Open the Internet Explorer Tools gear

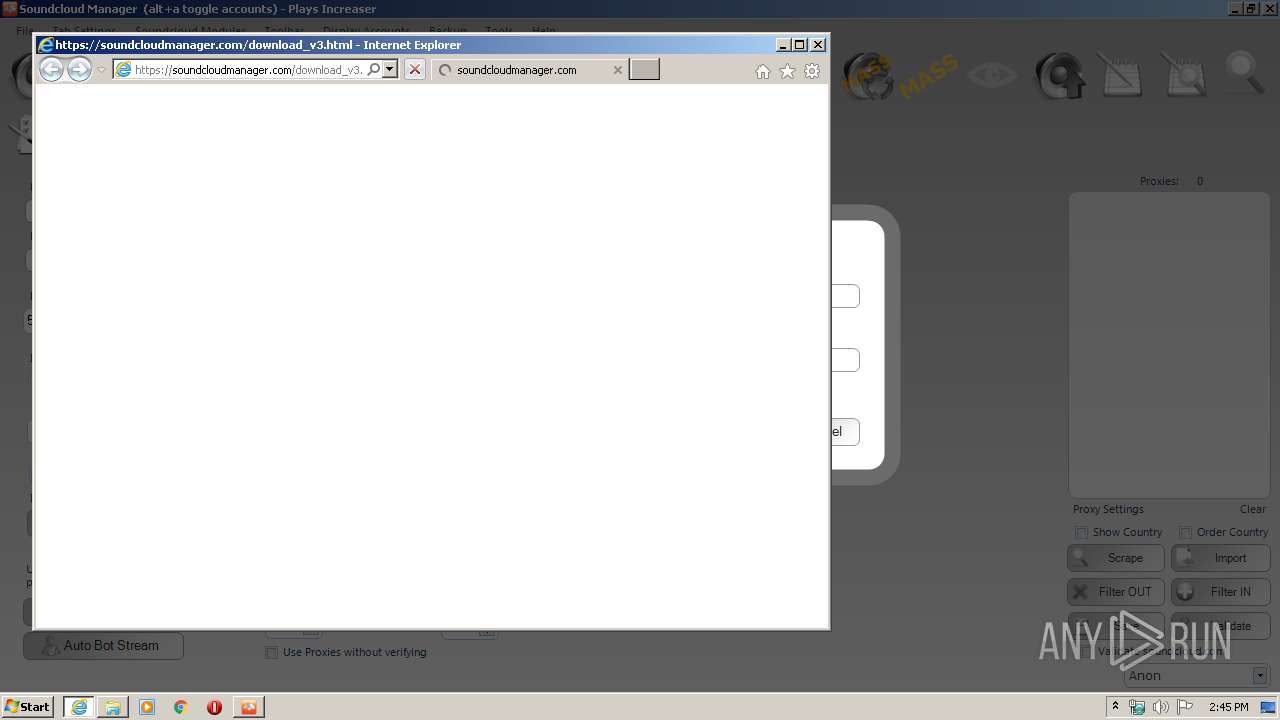point(812,71)
